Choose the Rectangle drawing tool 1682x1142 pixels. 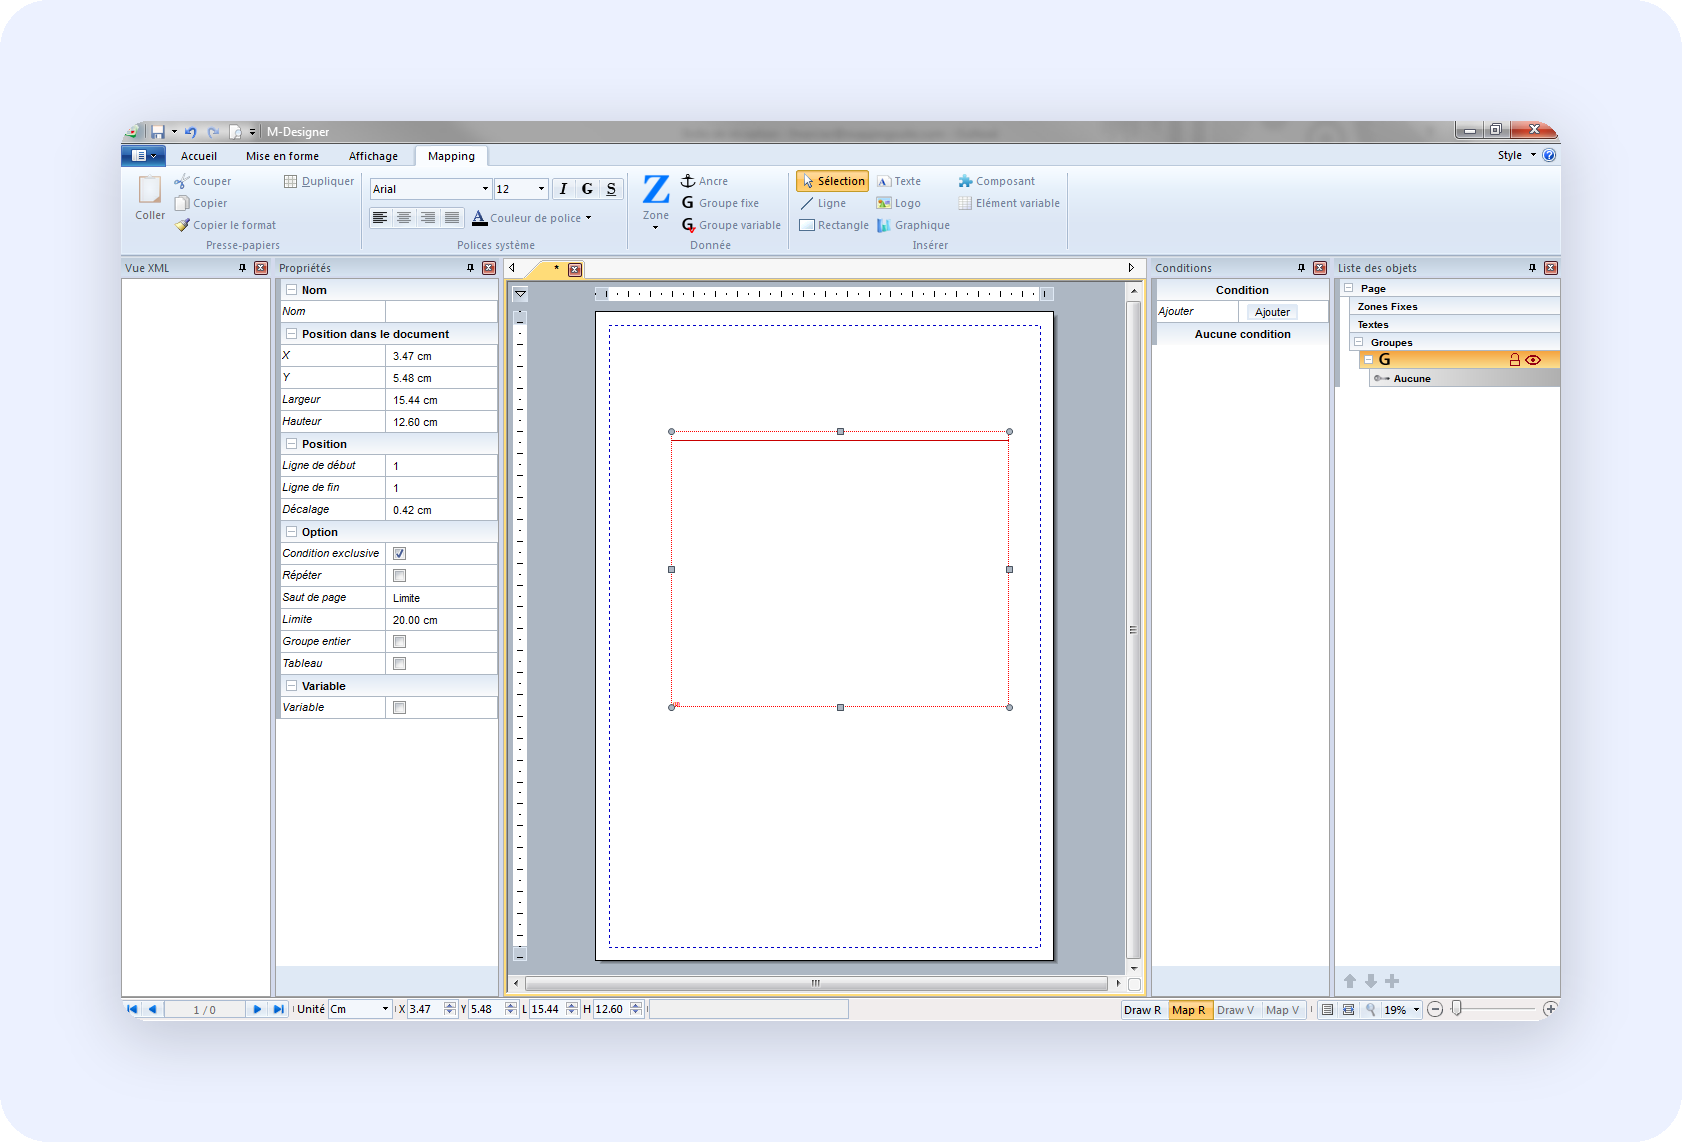834,225
